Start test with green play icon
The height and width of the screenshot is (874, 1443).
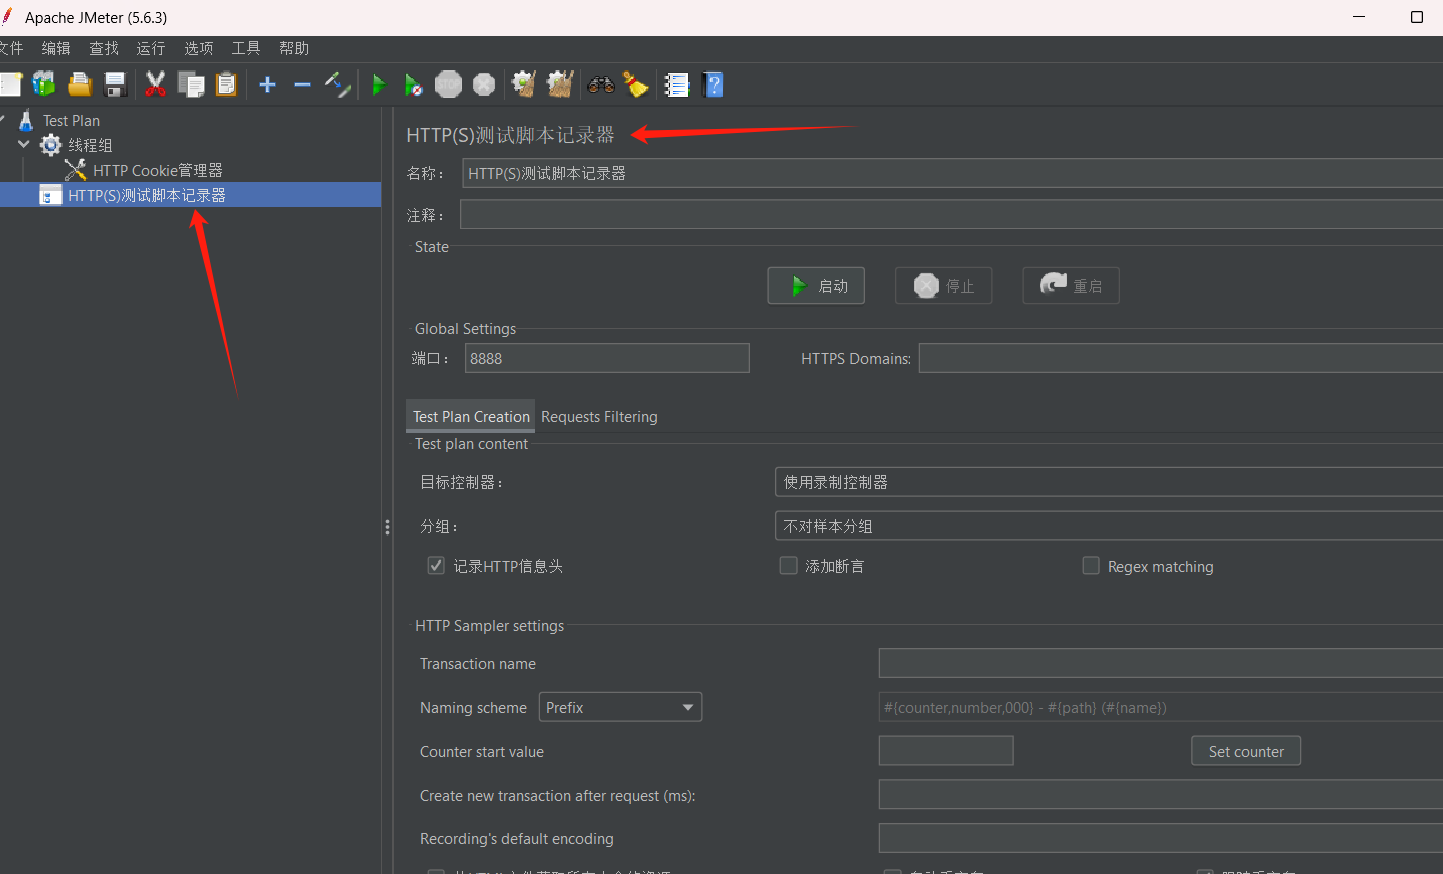[379, 85]
